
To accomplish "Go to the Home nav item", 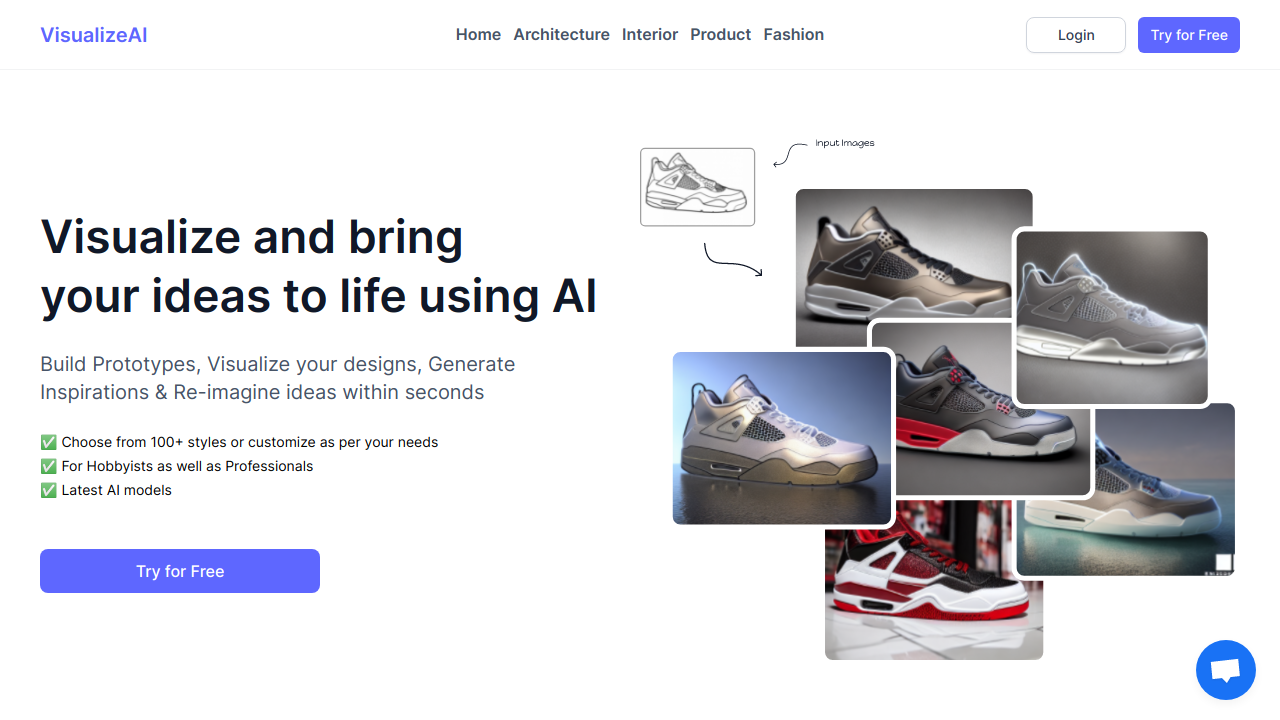I will pos(478,35).
